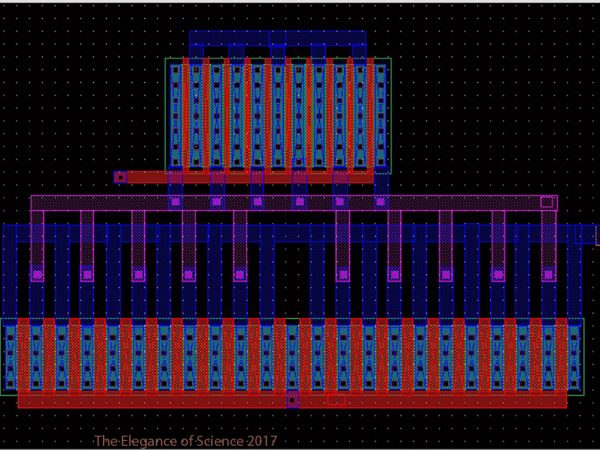This screenshot has width=600, height=450.
Task: Click the rightmost magenta via on the lower finger row
Action: [x=549, y=274]
